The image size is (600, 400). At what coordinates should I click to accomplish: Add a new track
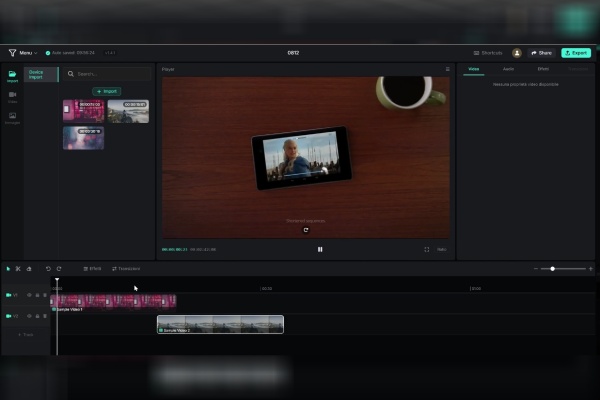click(x=26, y=335)
